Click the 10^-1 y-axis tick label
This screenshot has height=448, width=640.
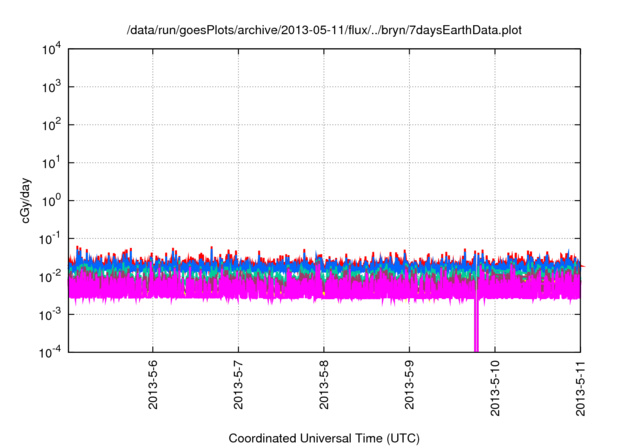[50, 239]
